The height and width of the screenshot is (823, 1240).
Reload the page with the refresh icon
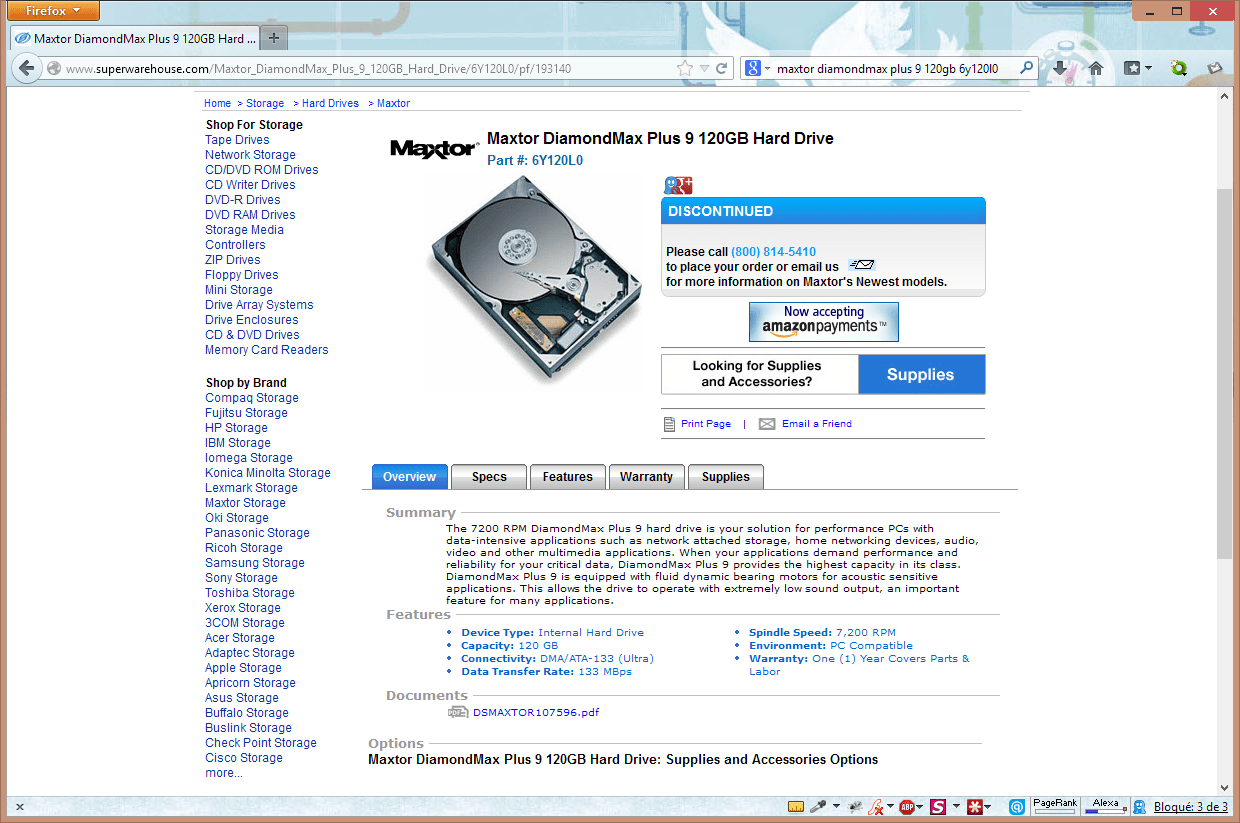click(x=722, y=68)
